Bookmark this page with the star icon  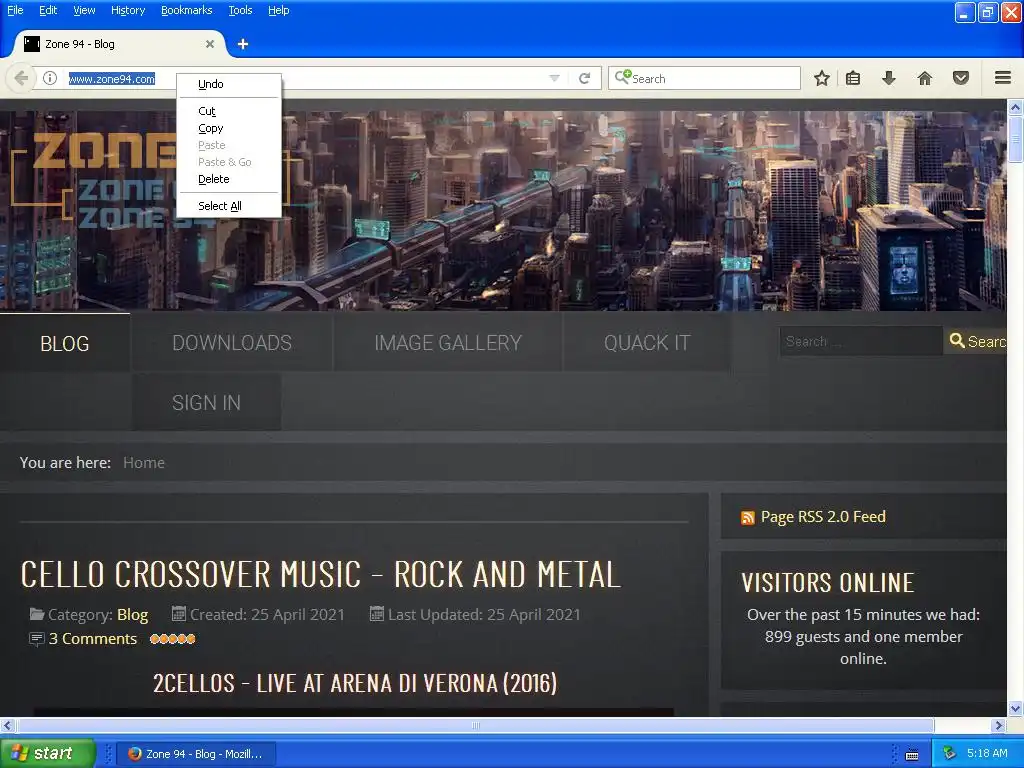pos(822,78)
